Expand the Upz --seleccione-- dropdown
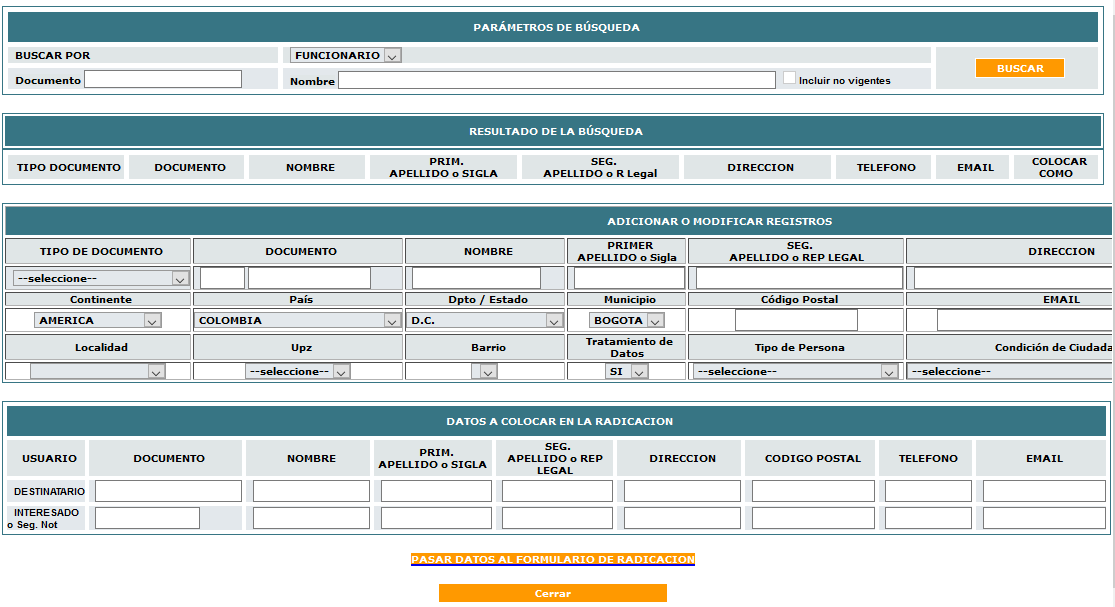The width and height of the screenshot is (1115, 607). click(x=298, y=371)
